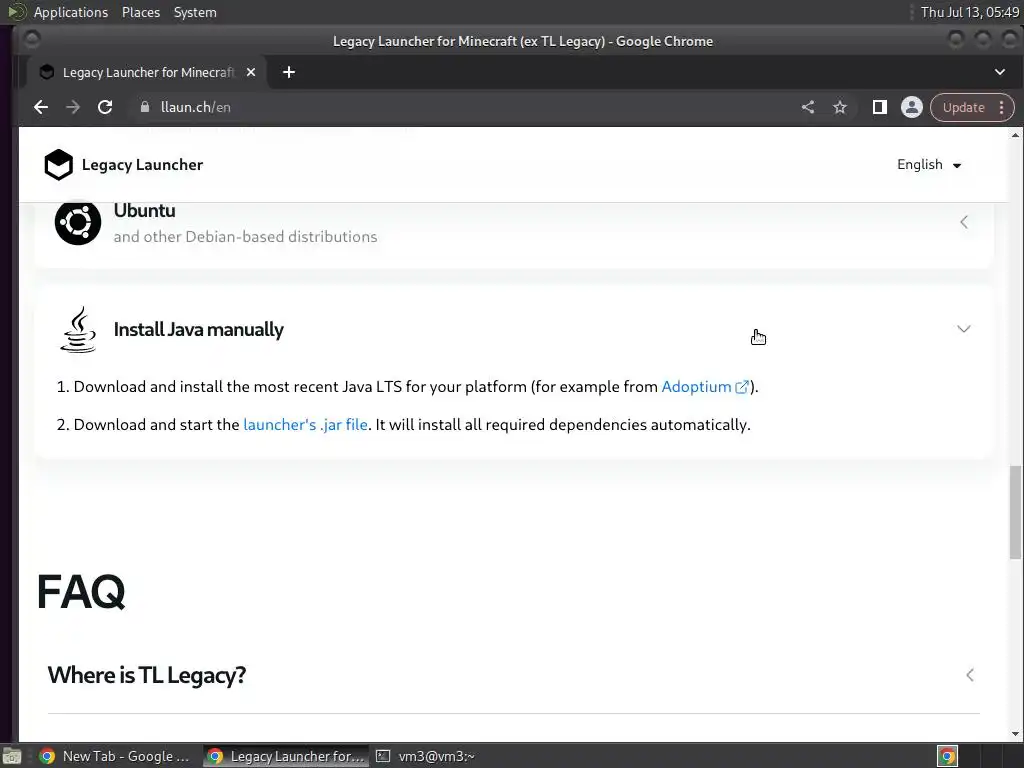Click the window menu button in title bar
The height and width of the screenshot is (768, 1024).
pyautogui.click(x=31, y=40)
